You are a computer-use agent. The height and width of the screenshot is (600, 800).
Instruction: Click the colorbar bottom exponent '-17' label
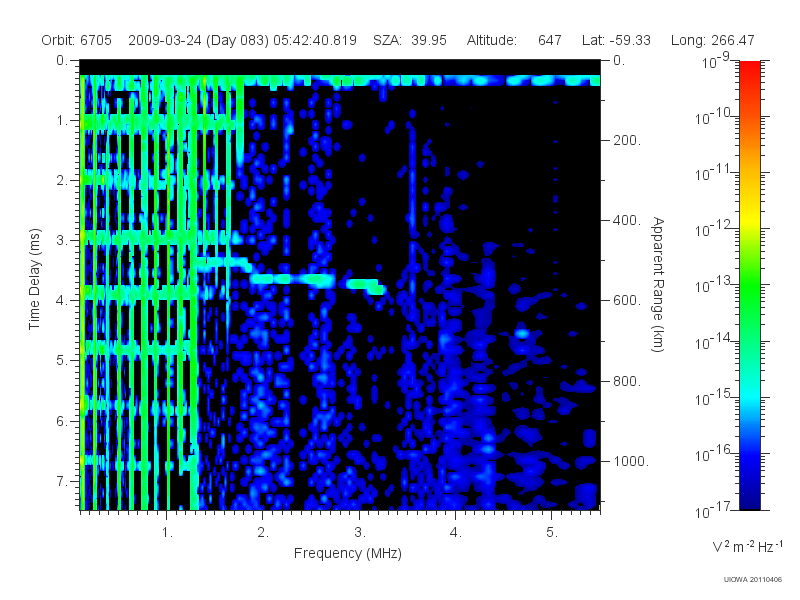coord(723,505)
